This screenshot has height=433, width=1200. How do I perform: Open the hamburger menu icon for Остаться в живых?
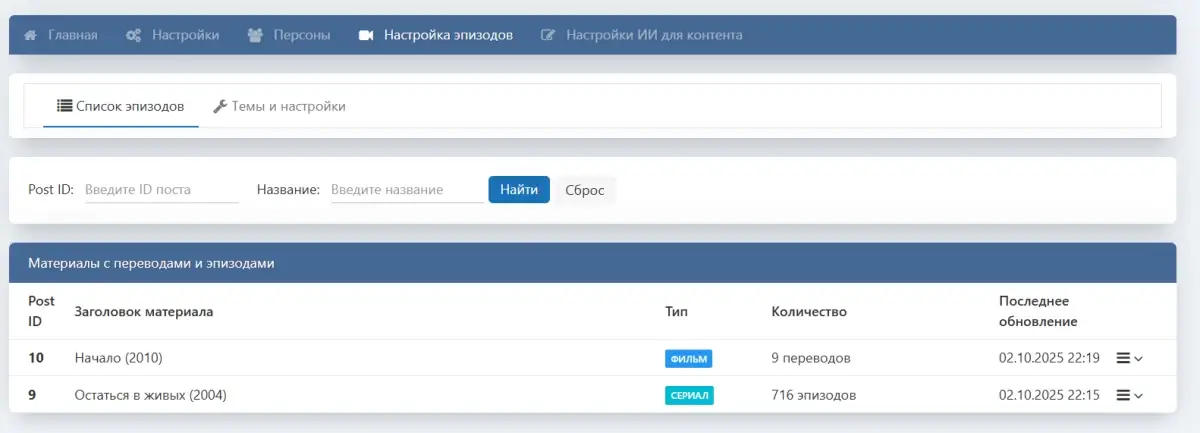pyautogui.click(x=1123, y=395)
